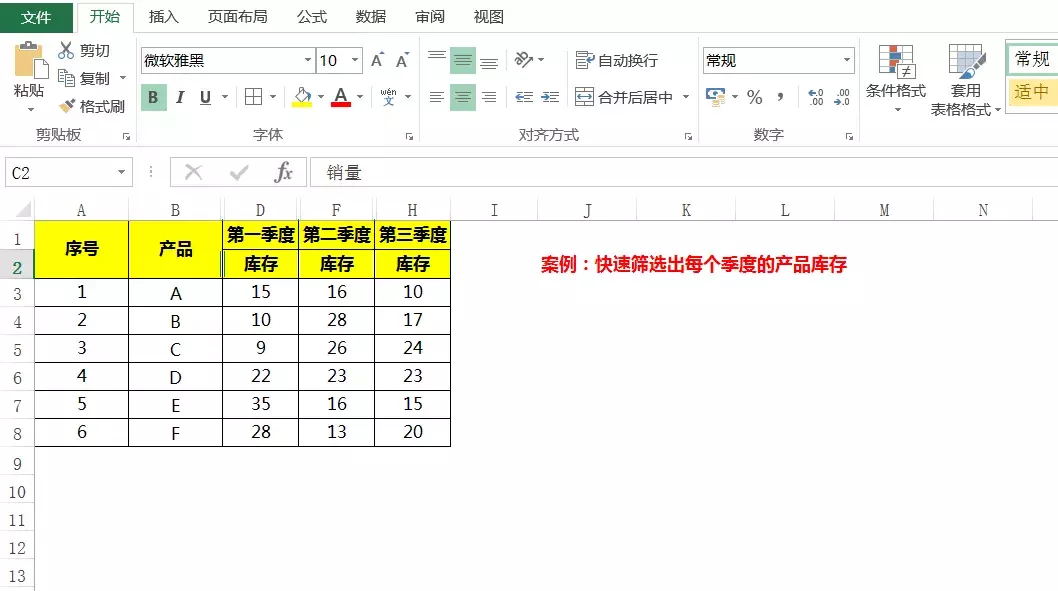Image resolution: width=1058 pixels, height=591 pixels.
Task: Open text orientation options
Action: [x=529, y=60]
